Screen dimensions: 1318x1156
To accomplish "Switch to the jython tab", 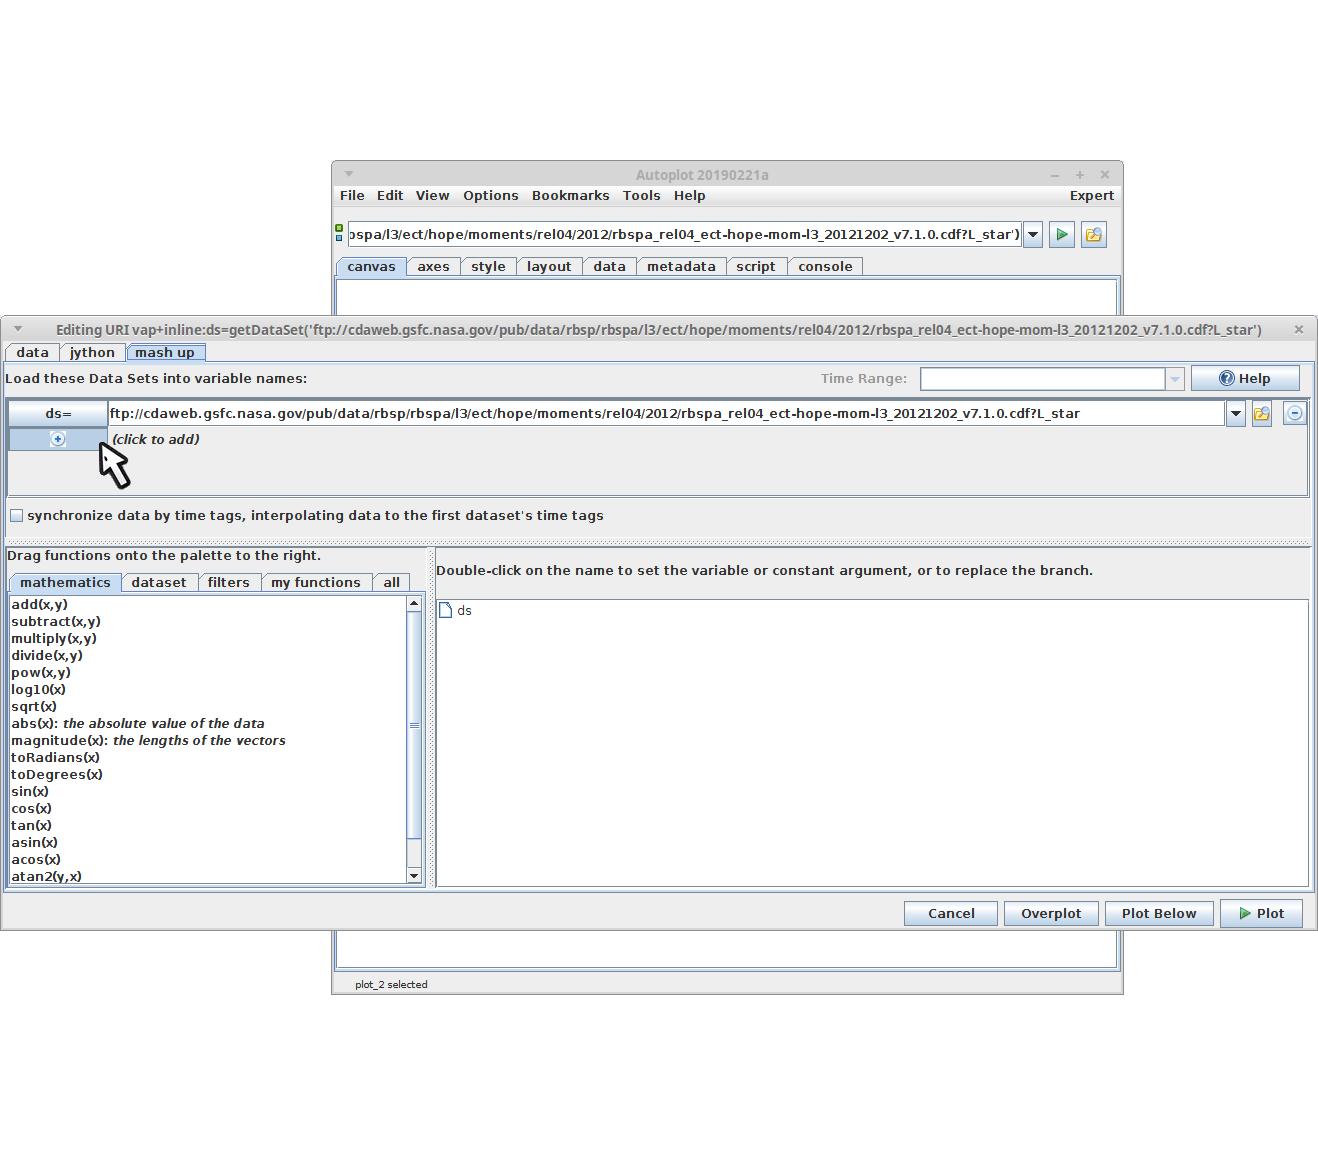I will pos(92,352).
